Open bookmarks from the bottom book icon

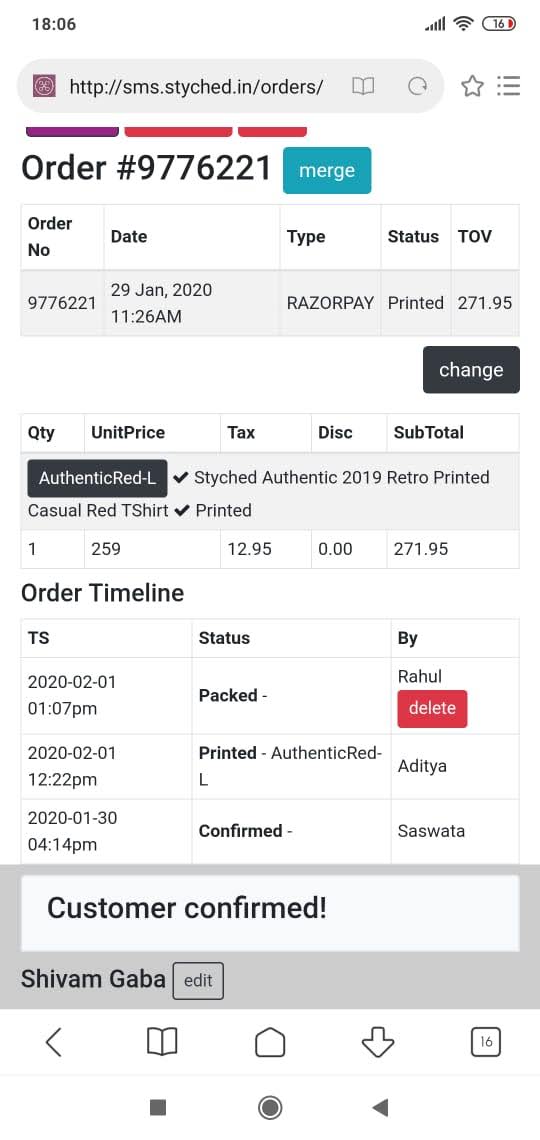[161, 1043]
